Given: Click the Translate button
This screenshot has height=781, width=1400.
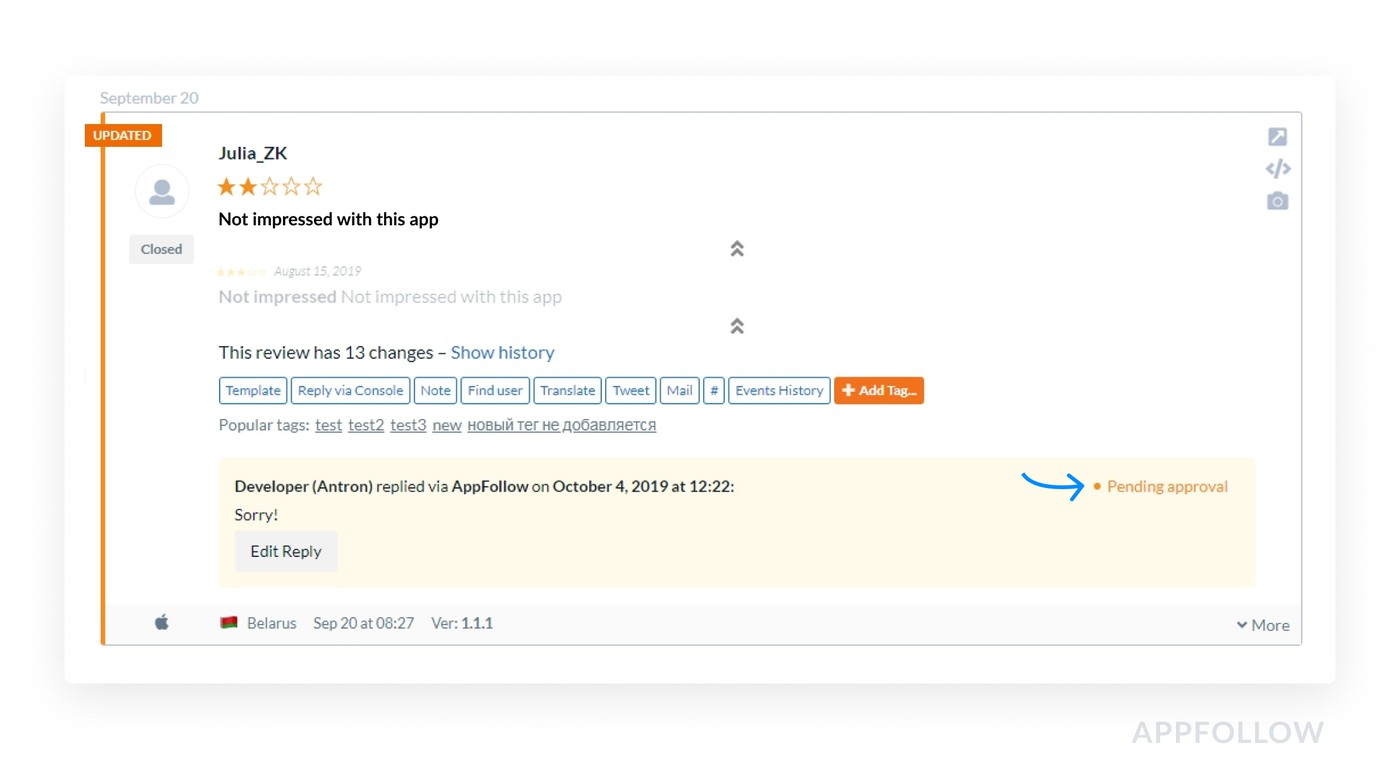Looking at the screenshot, I should click(567, 391).
